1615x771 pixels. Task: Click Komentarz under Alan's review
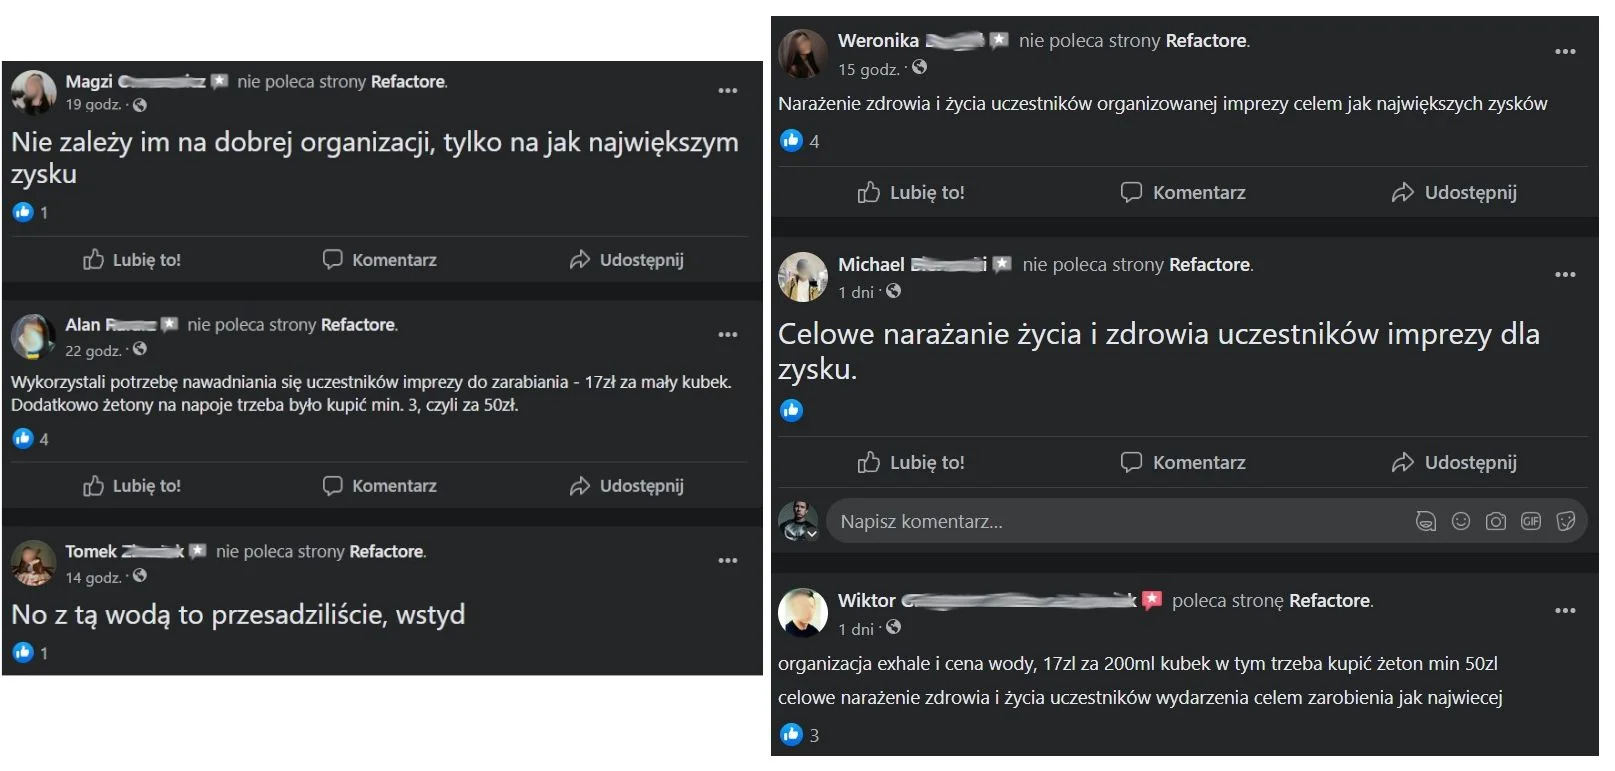tap(380, 486)
